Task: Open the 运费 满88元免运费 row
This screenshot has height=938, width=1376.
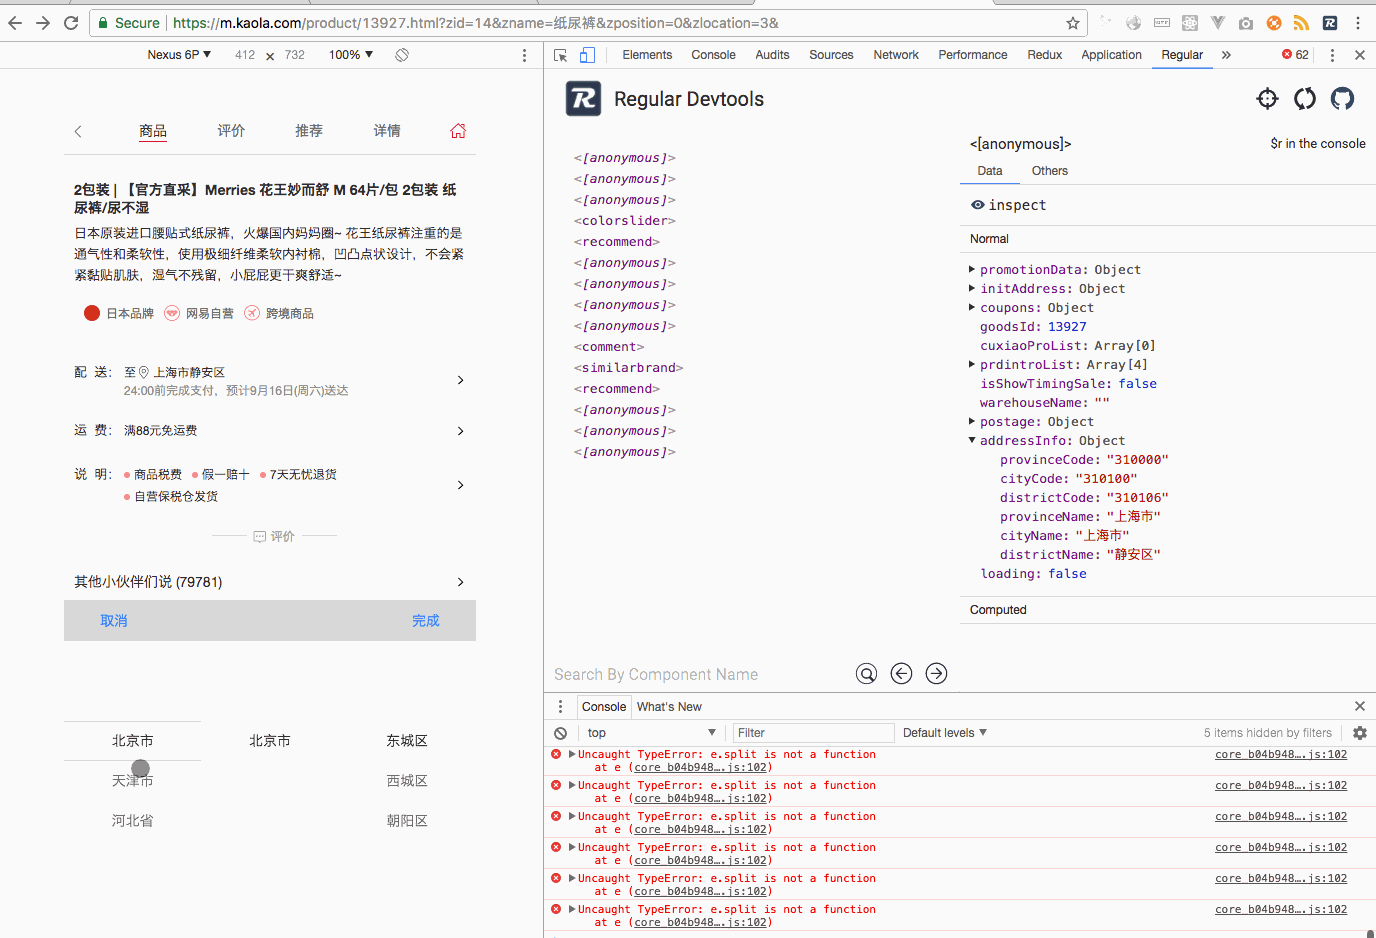Action: (270, 431)
